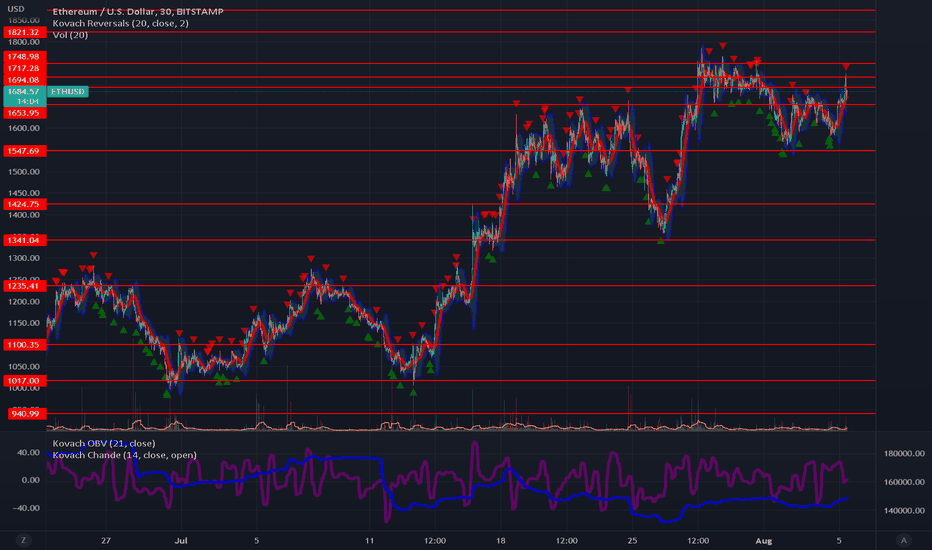This screenshot has height=550, width=932.
Task: Click the 1800.00 price axis value
Action: [24, 42]
